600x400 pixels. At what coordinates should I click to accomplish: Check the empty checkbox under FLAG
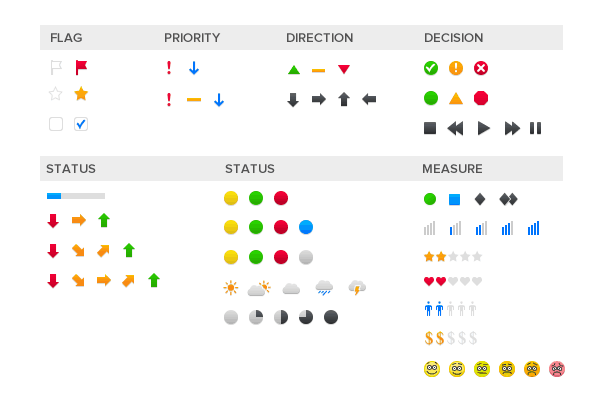tap(56, 124)
